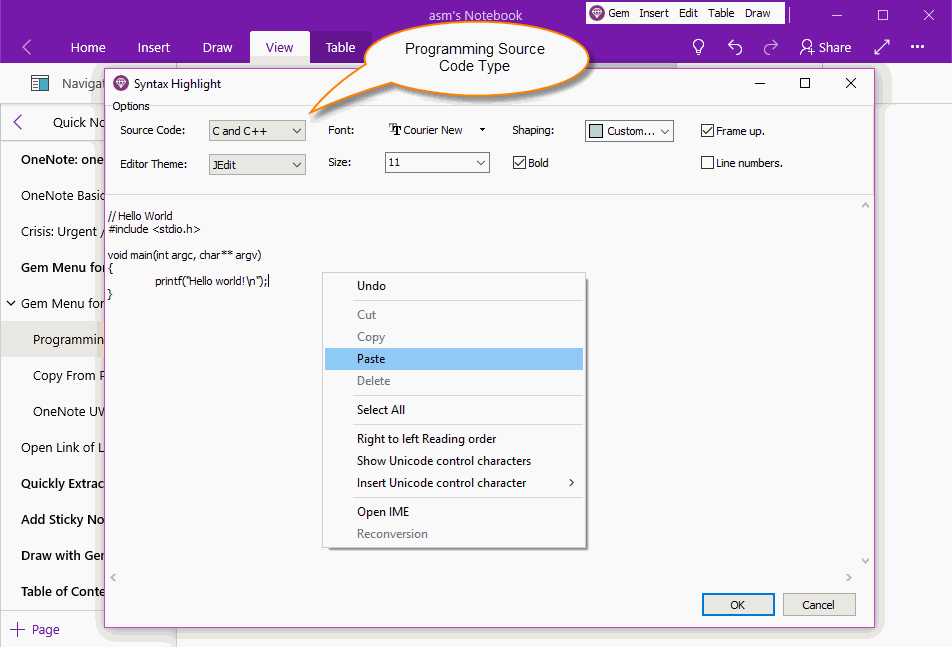Click the Courier New font dropdown arrow
The height and width of the screenshot is (647, 952).
(482, 129)
